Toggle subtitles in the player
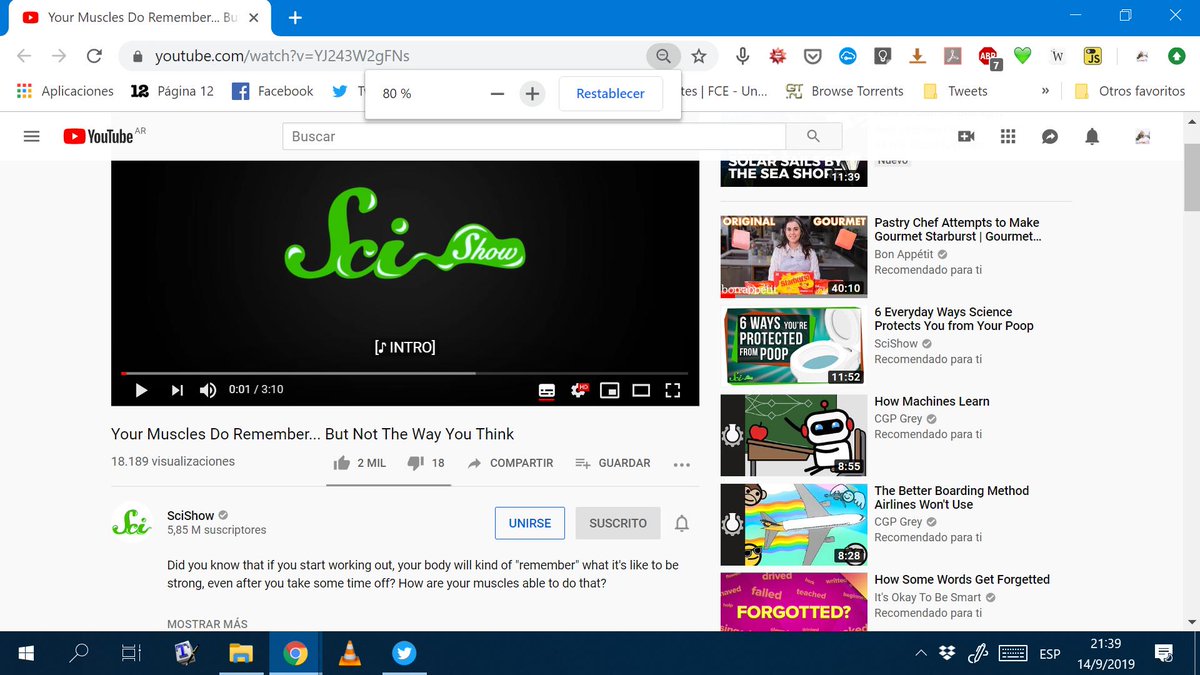Viewport: 1200px width, 675px height. click(546, 390)
